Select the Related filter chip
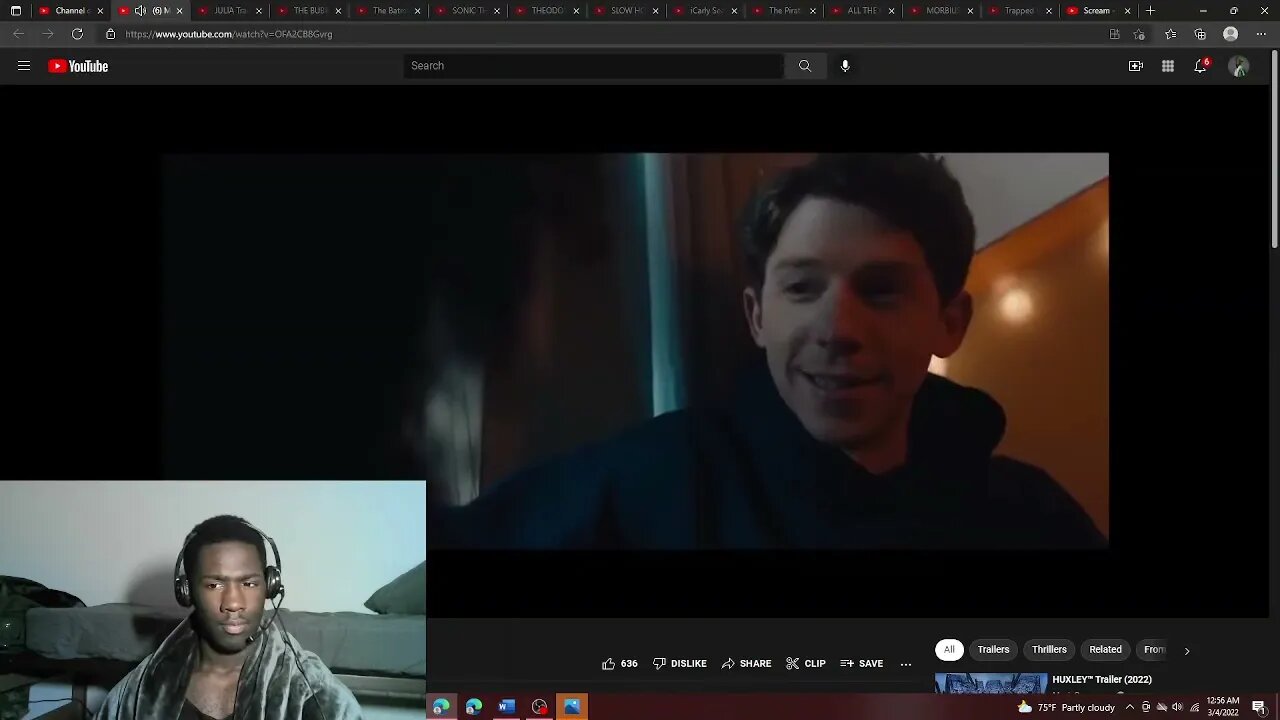 (x=1105, y=650)
